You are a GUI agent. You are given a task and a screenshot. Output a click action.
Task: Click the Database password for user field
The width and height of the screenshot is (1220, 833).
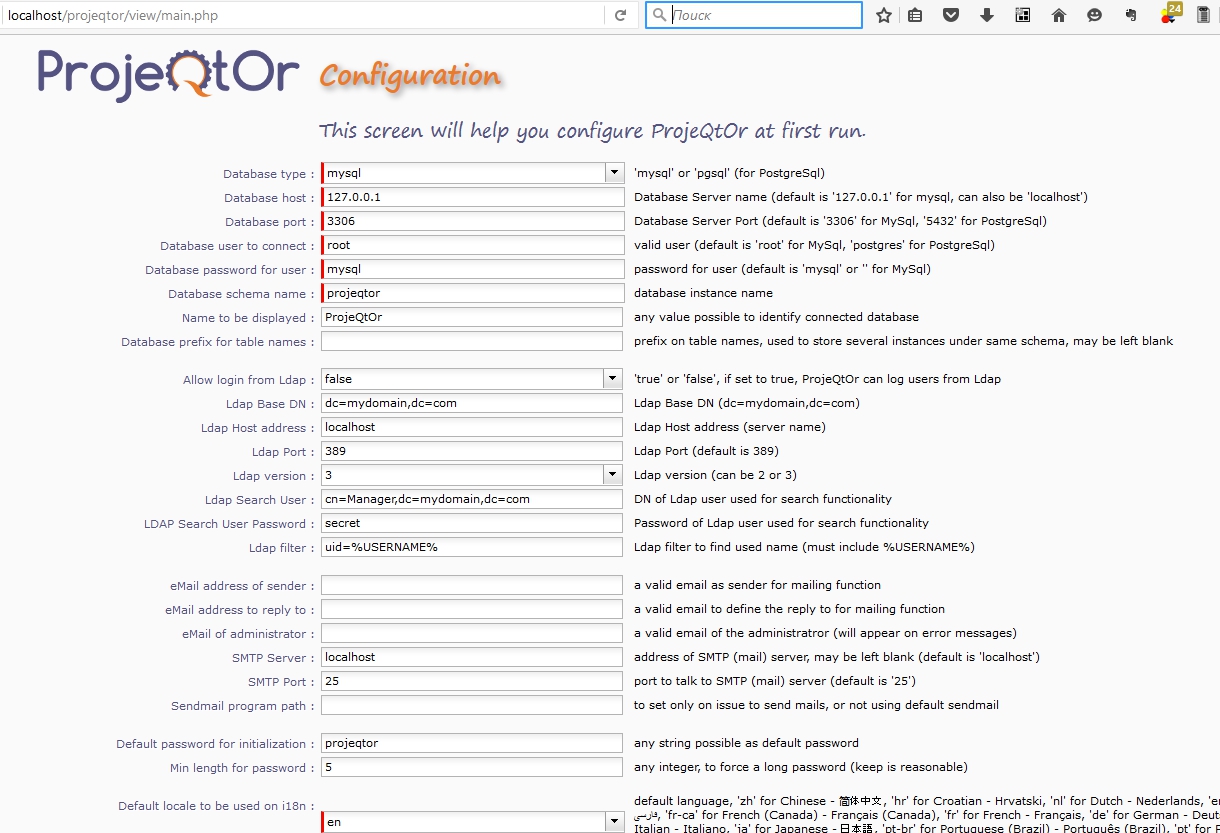pos(473,269)
